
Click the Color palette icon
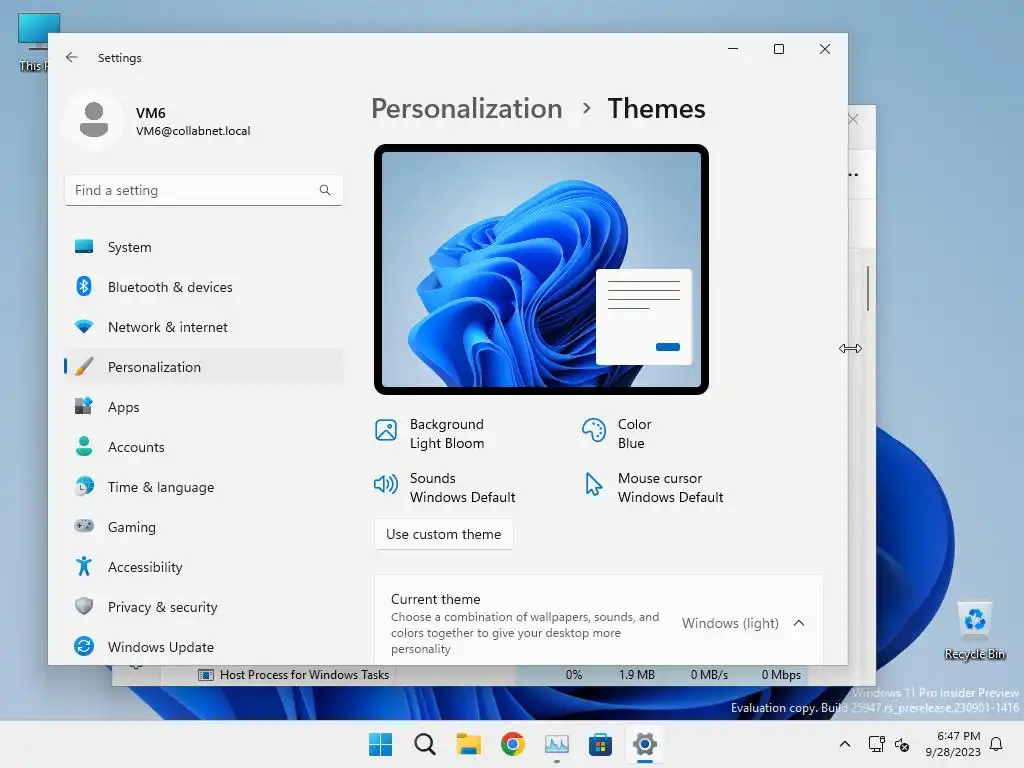click(x=594, y=430)
